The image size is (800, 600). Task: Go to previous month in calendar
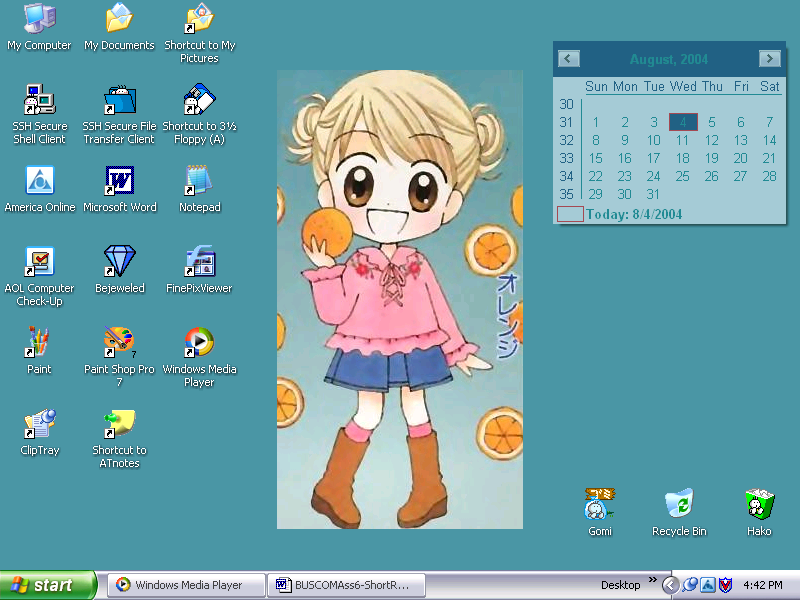[568, 59]
